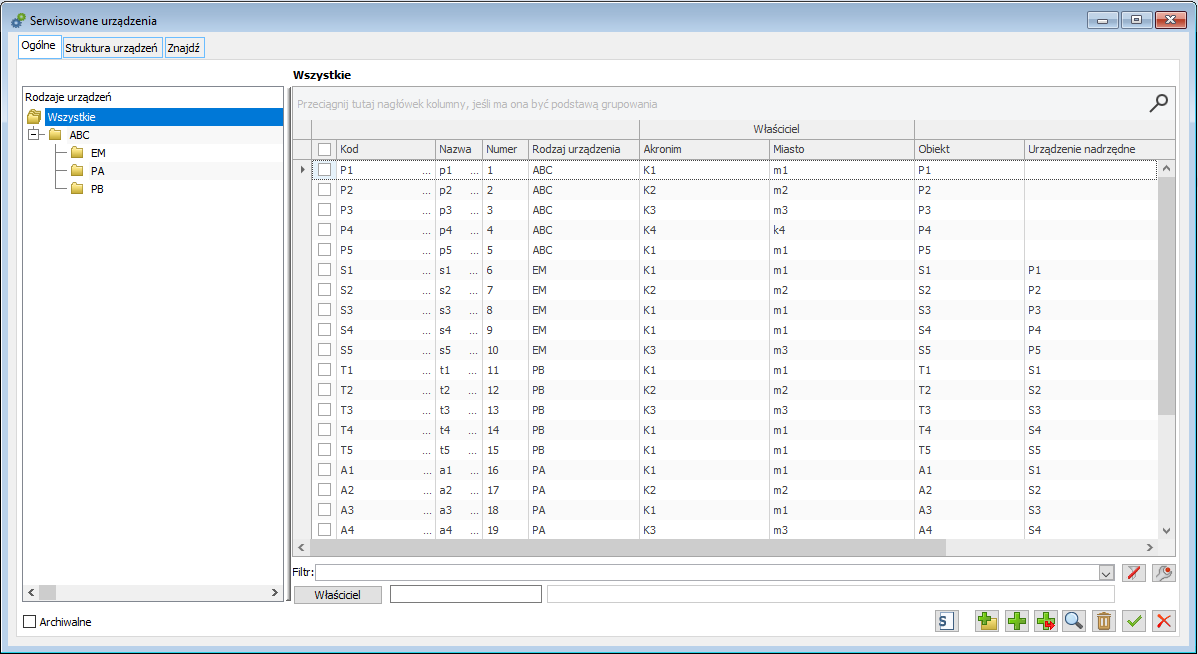Cancel with the red X icon
Image resolution: width=1198 pixels, height=654 pixels.
point(1164,621)
